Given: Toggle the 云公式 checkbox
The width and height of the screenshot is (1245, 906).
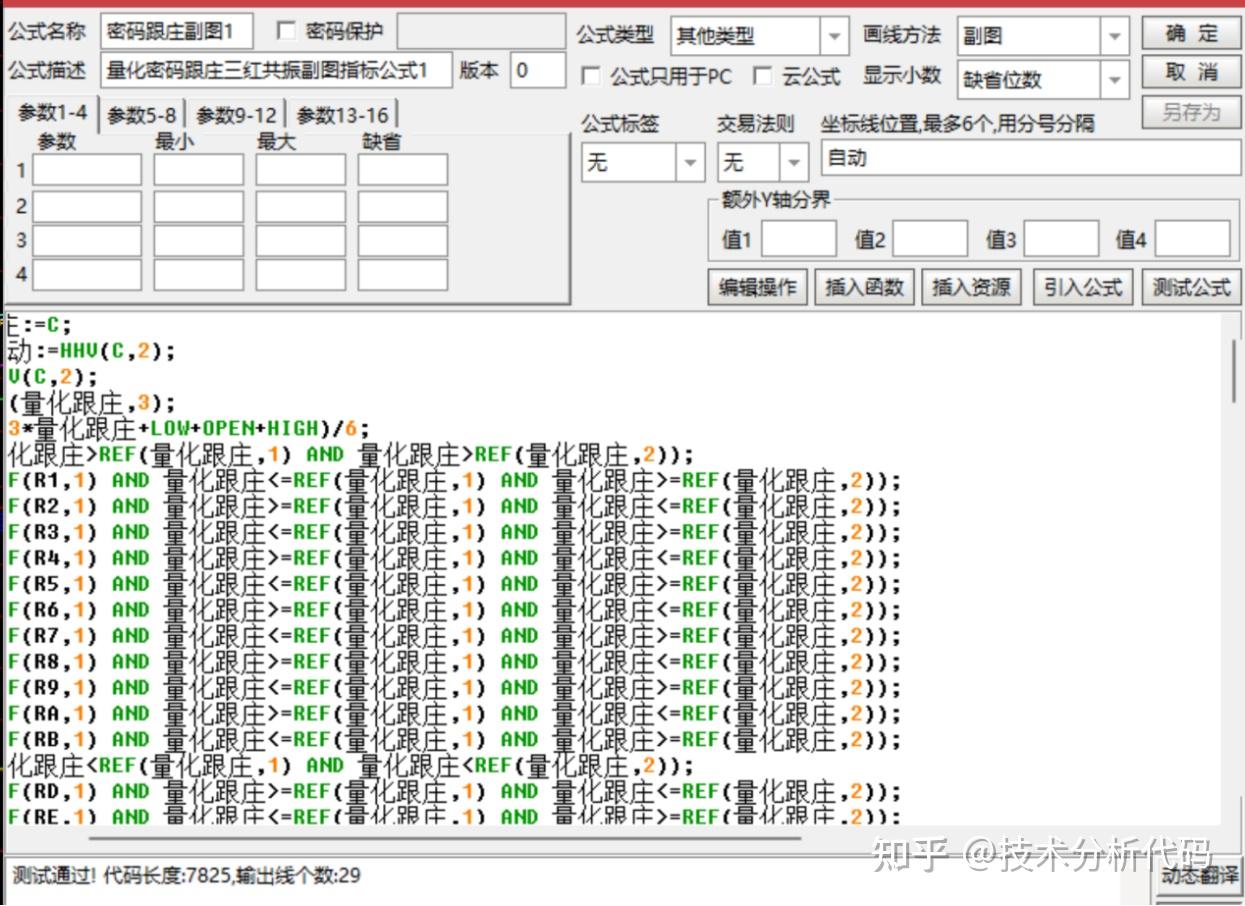Looking at the screenshot, I should (x=763, y=76).
